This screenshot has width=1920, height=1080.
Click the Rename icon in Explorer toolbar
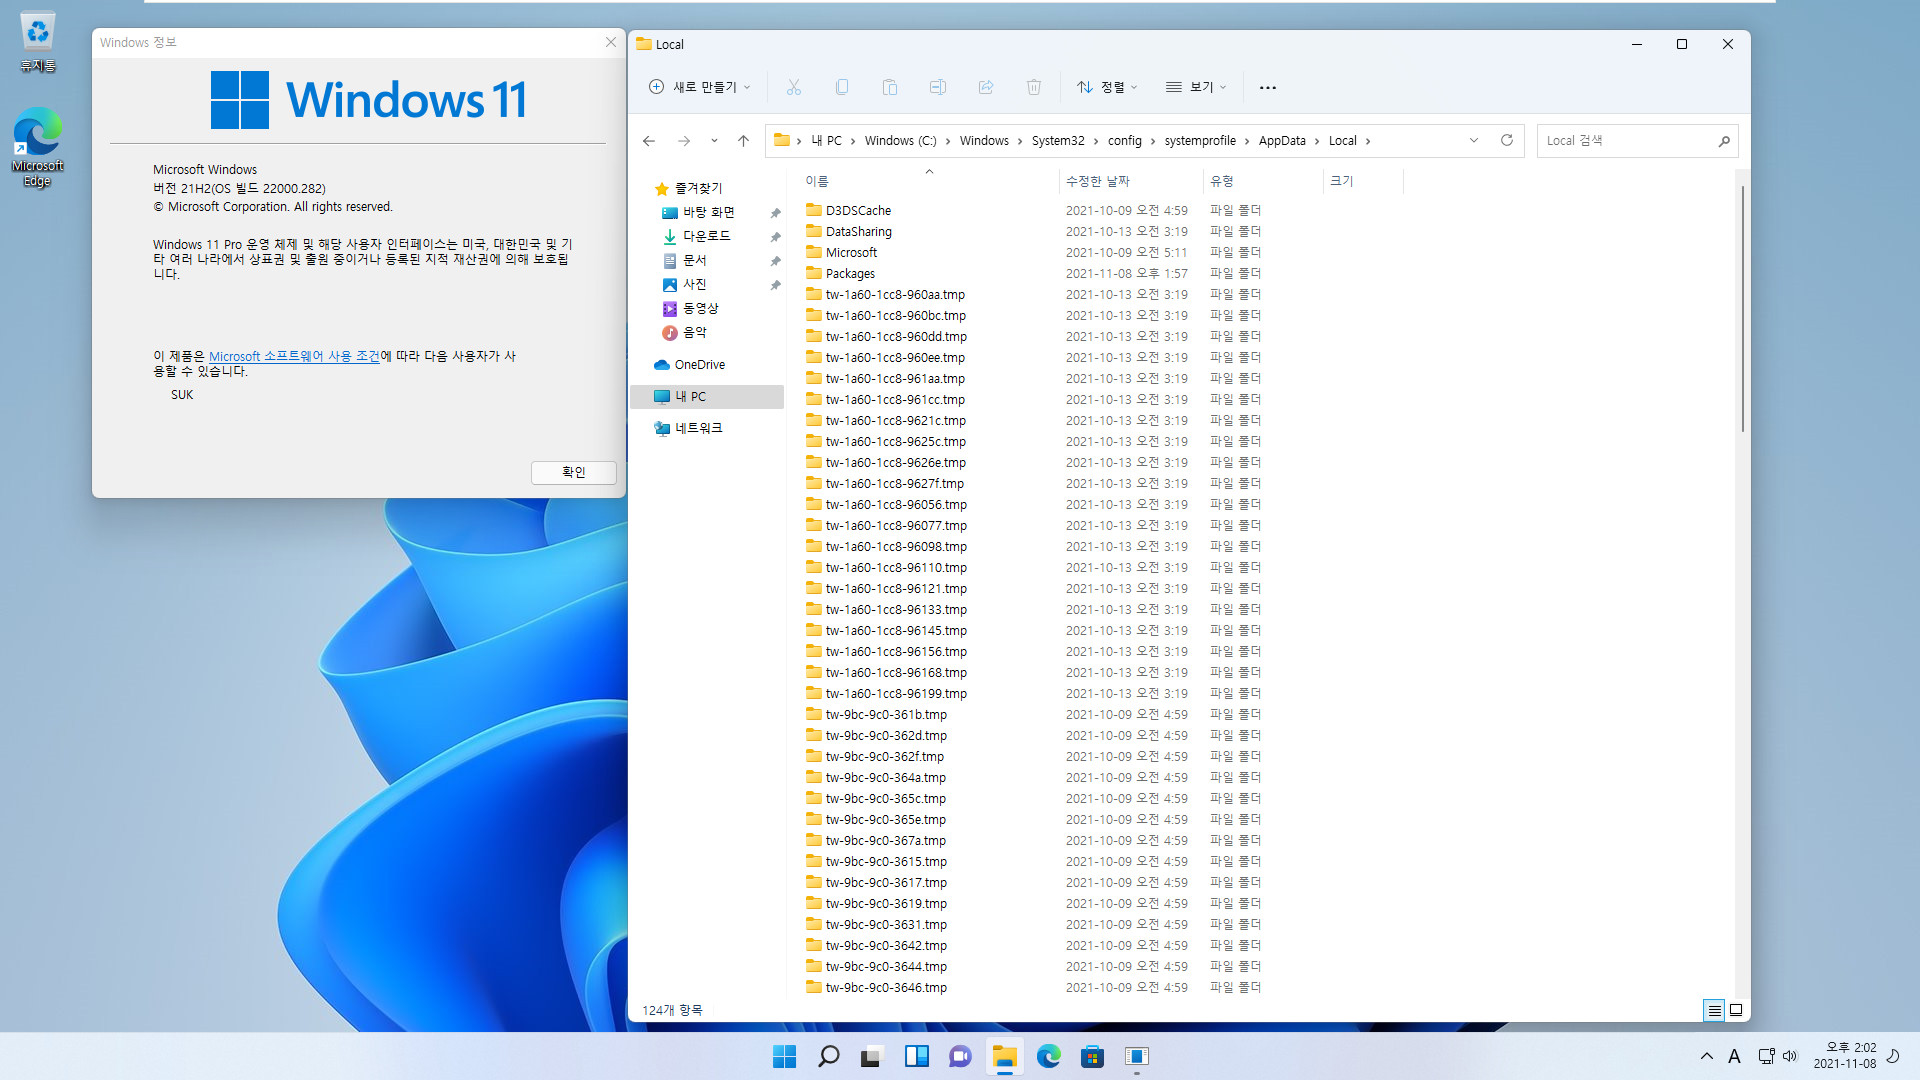938,87
